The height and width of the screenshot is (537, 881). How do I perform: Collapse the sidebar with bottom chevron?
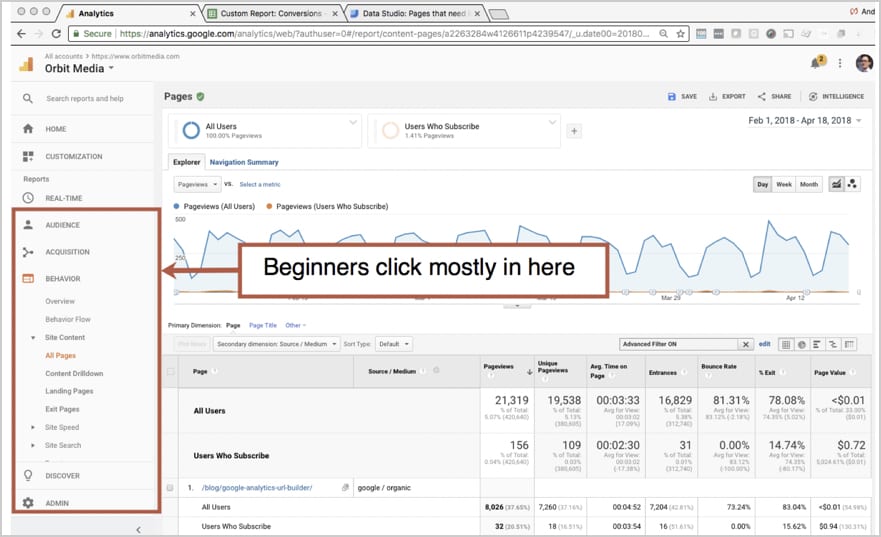tap(138, 530)
